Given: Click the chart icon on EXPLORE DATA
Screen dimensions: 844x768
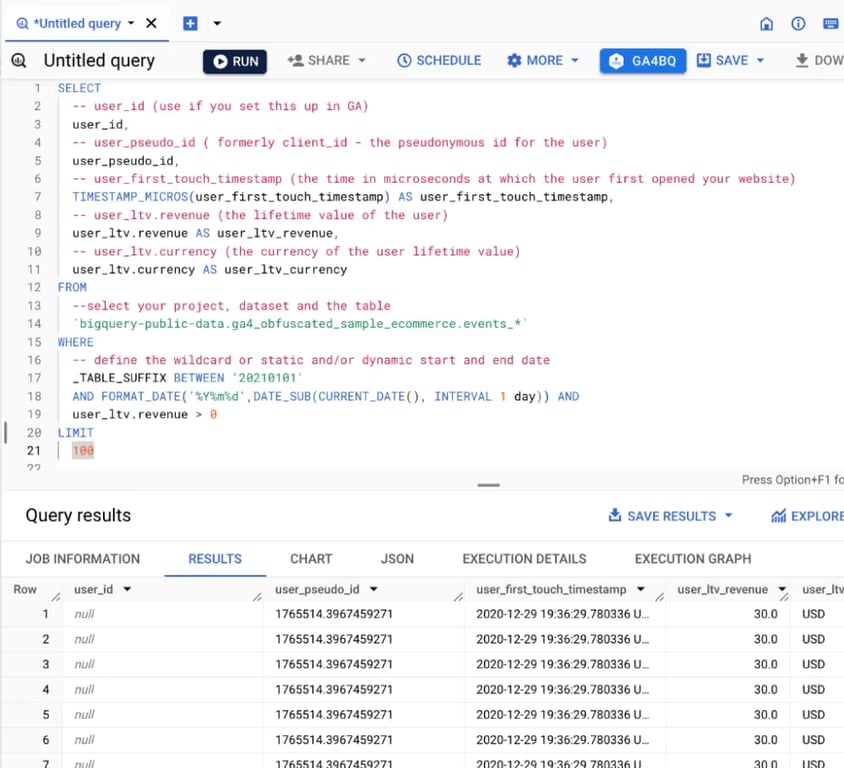Looking at the screenshot, I should point(778,516).
